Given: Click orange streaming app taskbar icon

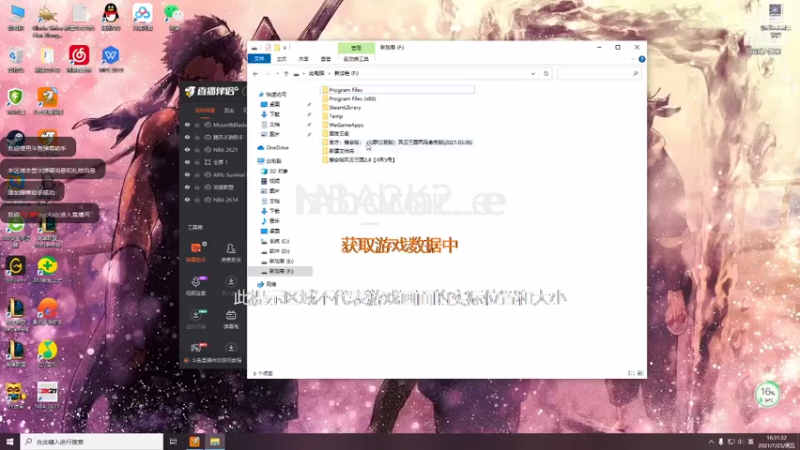Looking at the screenshot, I should [x=194, y=441].
